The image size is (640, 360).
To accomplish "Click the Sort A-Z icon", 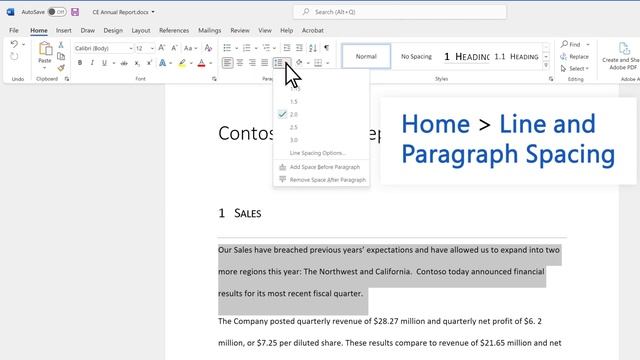I will coord(313,48).
